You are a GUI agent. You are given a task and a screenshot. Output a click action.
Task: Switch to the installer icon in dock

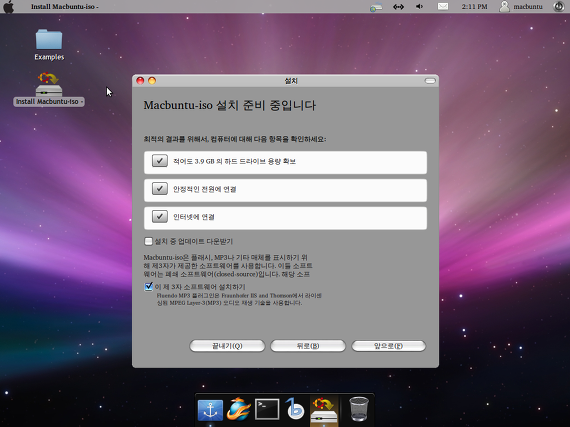coord(324,411)
